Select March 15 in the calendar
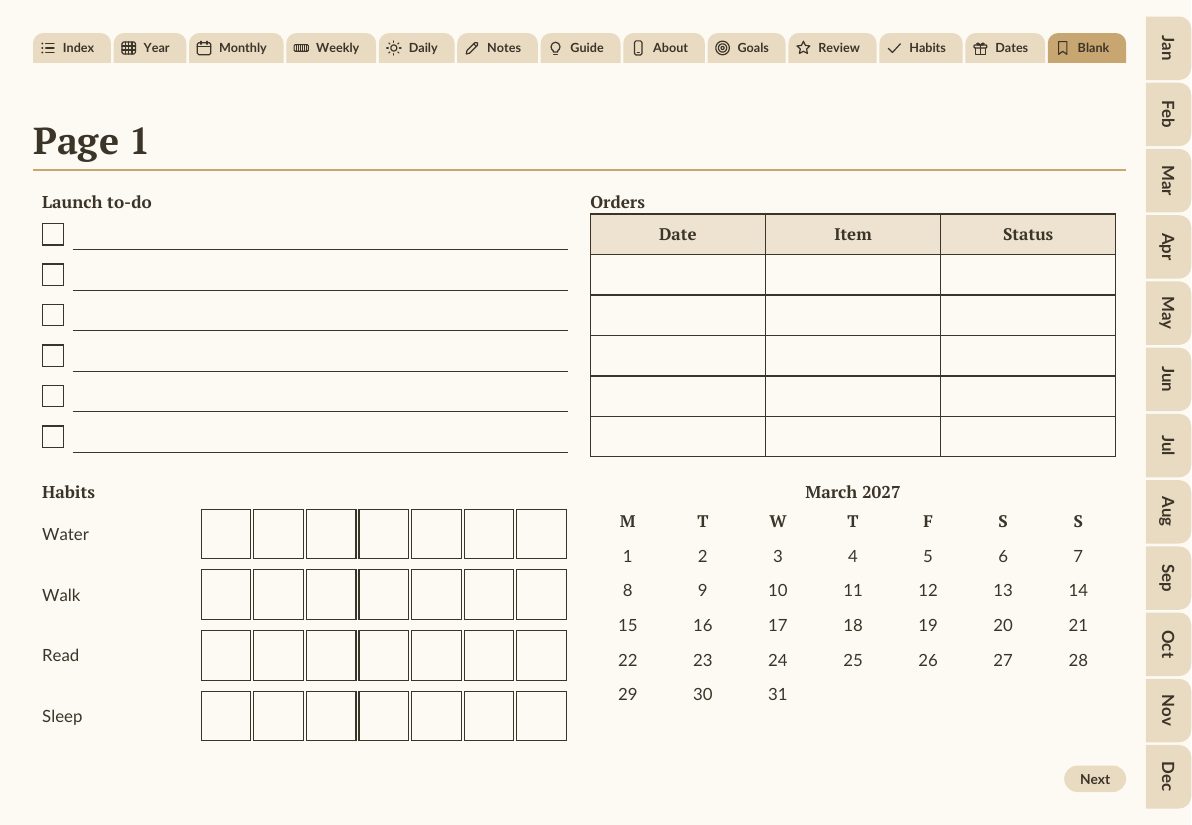The height and width of the screenshot is (825, 1192). (627, 625)
